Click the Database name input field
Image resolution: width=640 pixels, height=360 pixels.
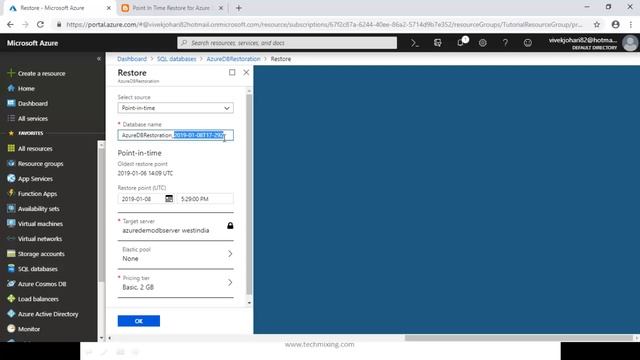click(x=176, y=135)
